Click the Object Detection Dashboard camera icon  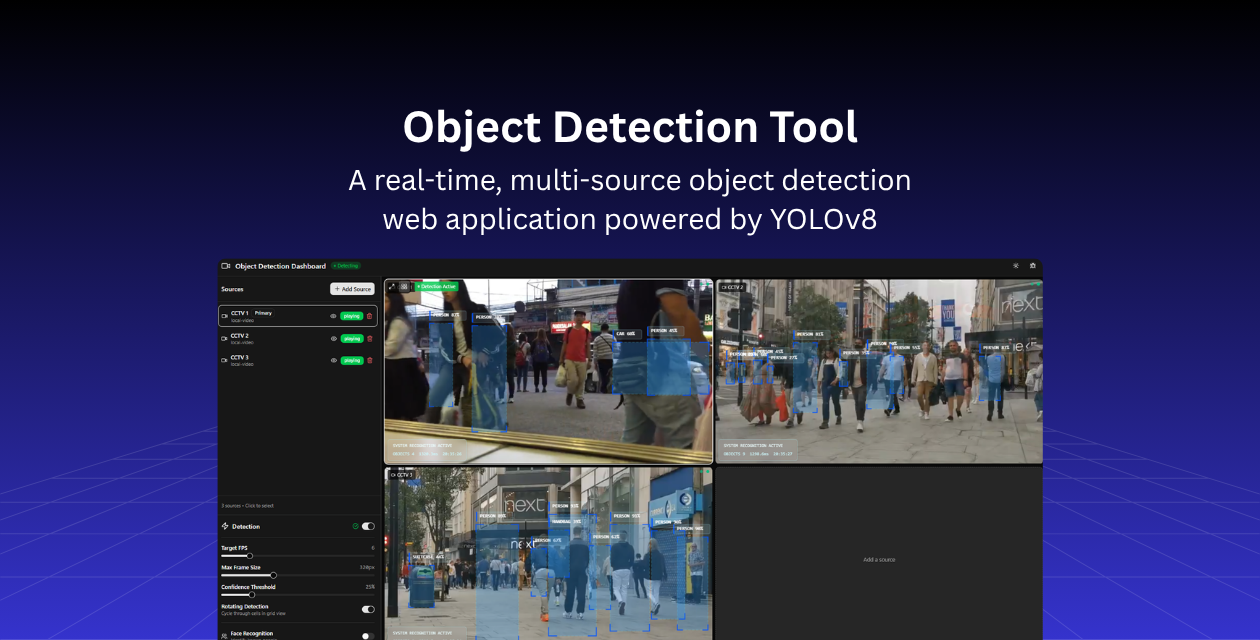click(226, 266)
